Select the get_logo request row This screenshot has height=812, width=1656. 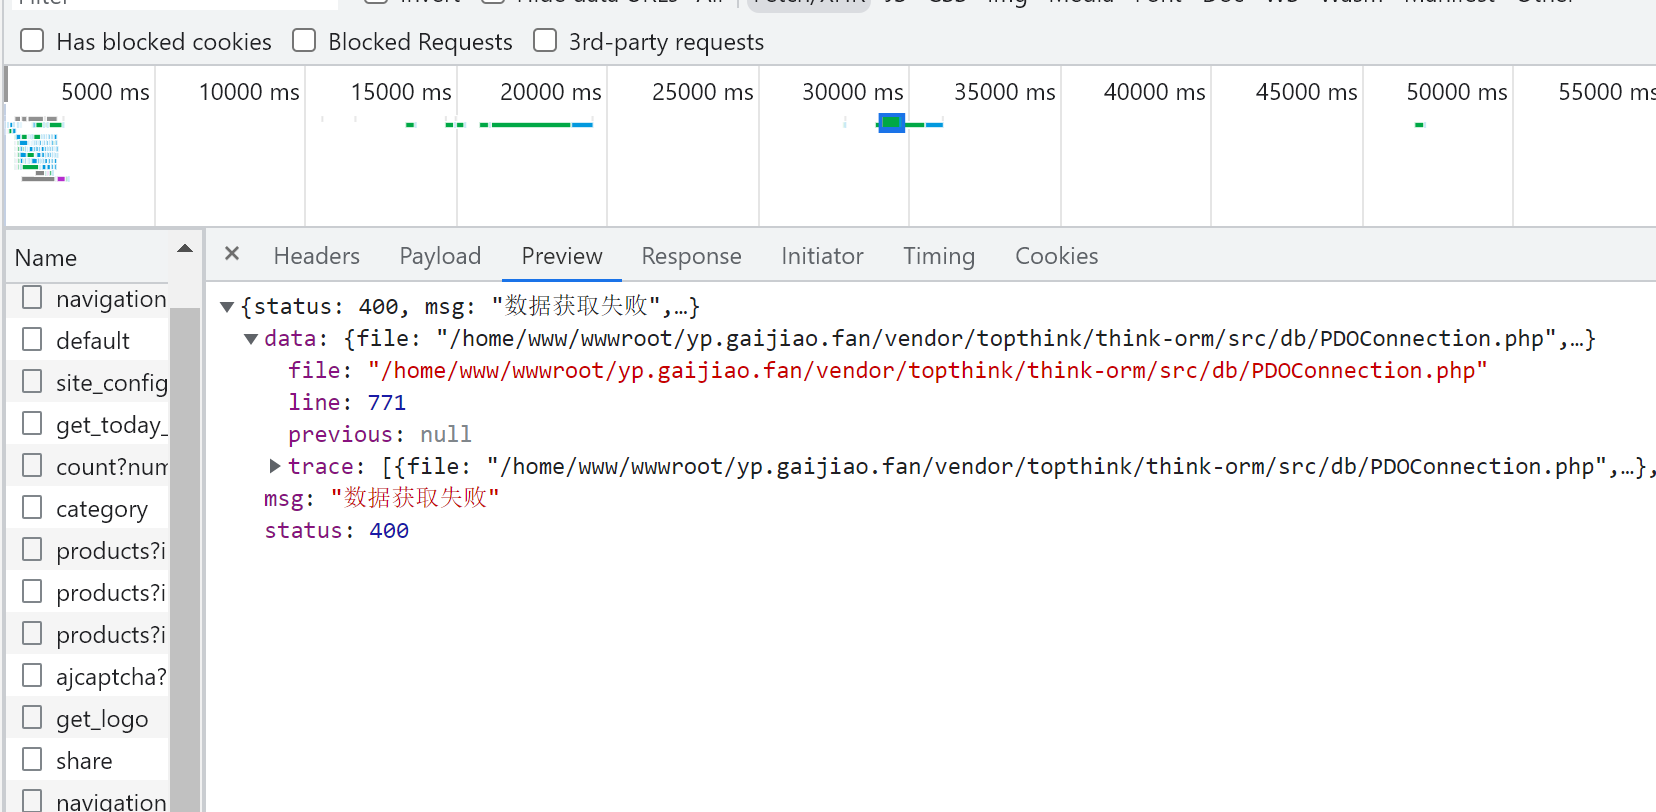(102, 719)
